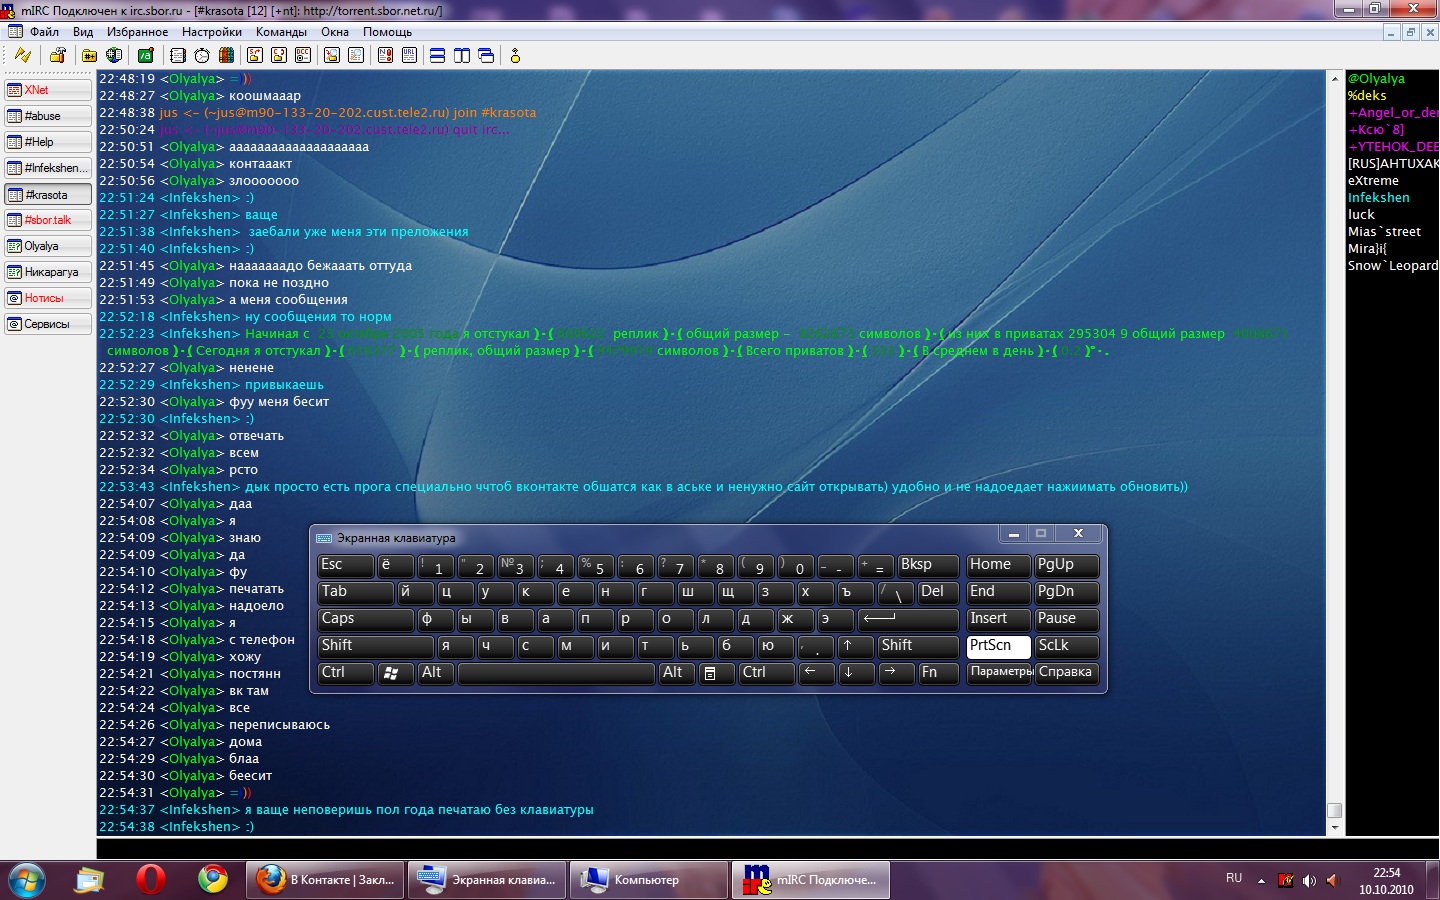Click the context menu key on the on-screen keyboard

715,673
